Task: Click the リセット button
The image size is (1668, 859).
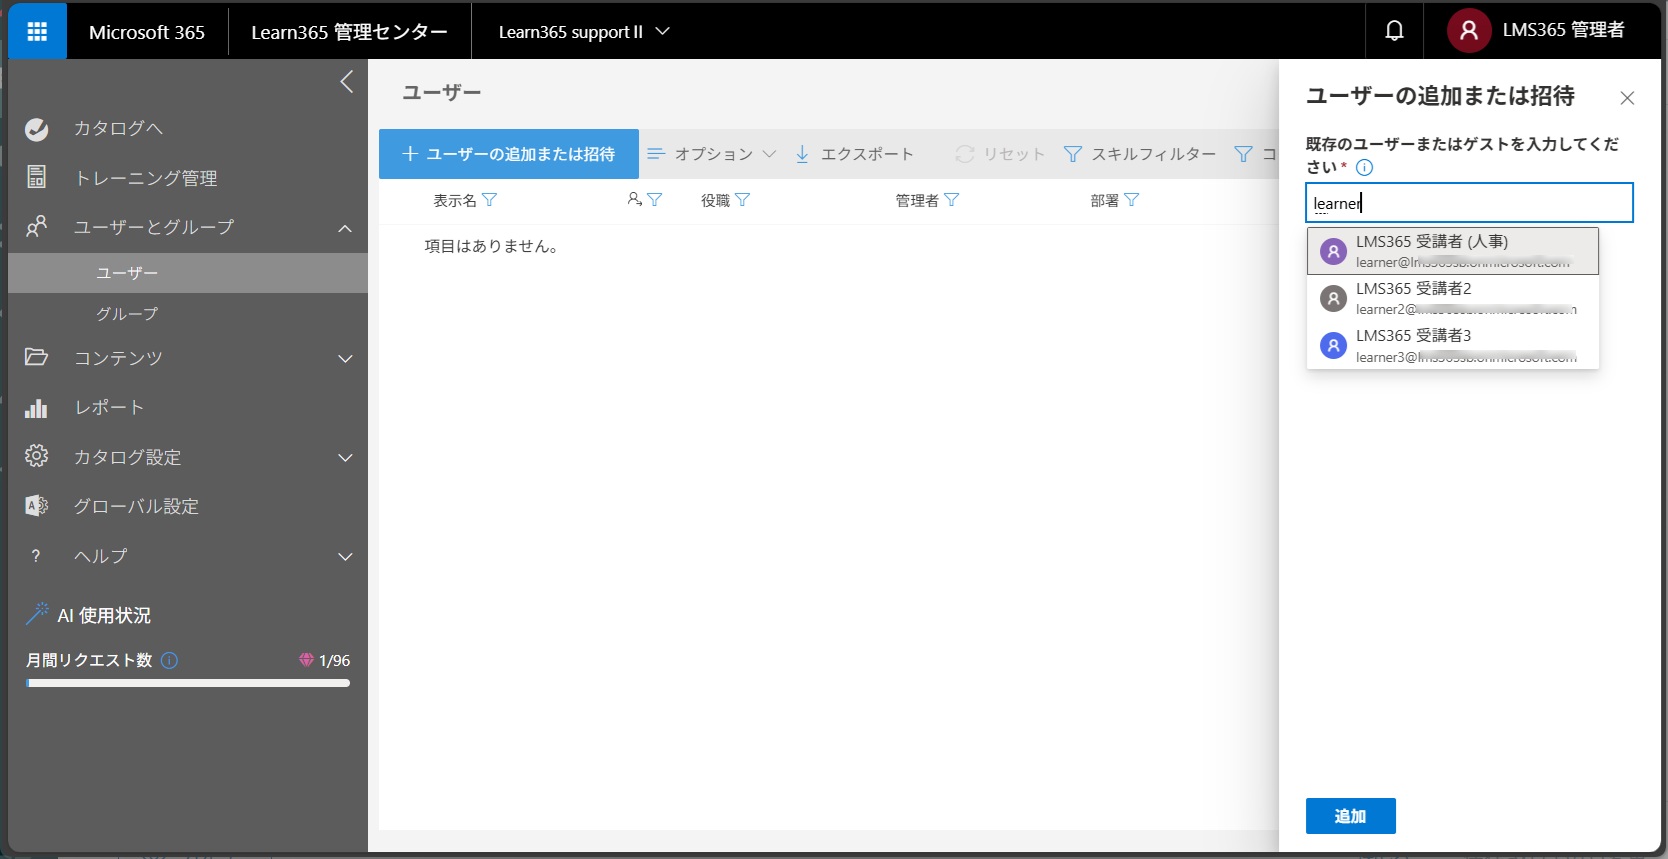Action: click(x=1000, y=154)
